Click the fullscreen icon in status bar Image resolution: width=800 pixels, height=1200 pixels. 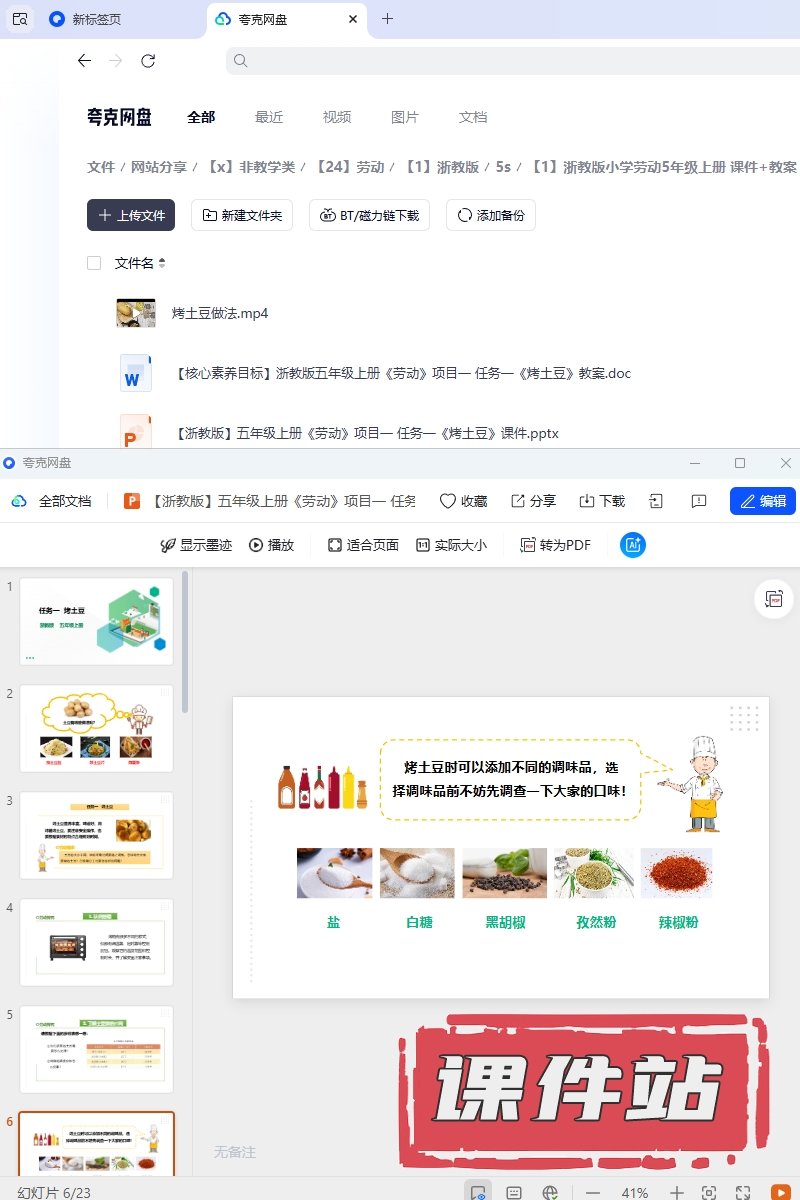743,1192
